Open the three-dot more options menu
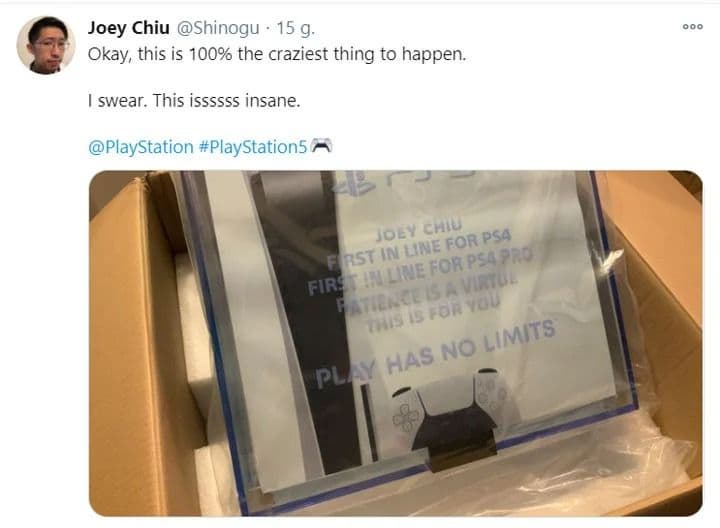This screenshot has height=528, width=720. (x=692, y=27)
